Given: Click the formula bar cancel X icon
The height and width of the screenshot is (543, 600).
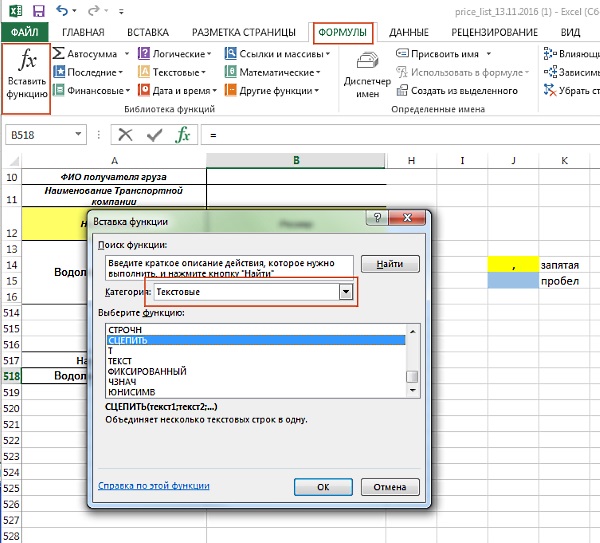Looking at the screenshot, I should (x=126, y=134).
